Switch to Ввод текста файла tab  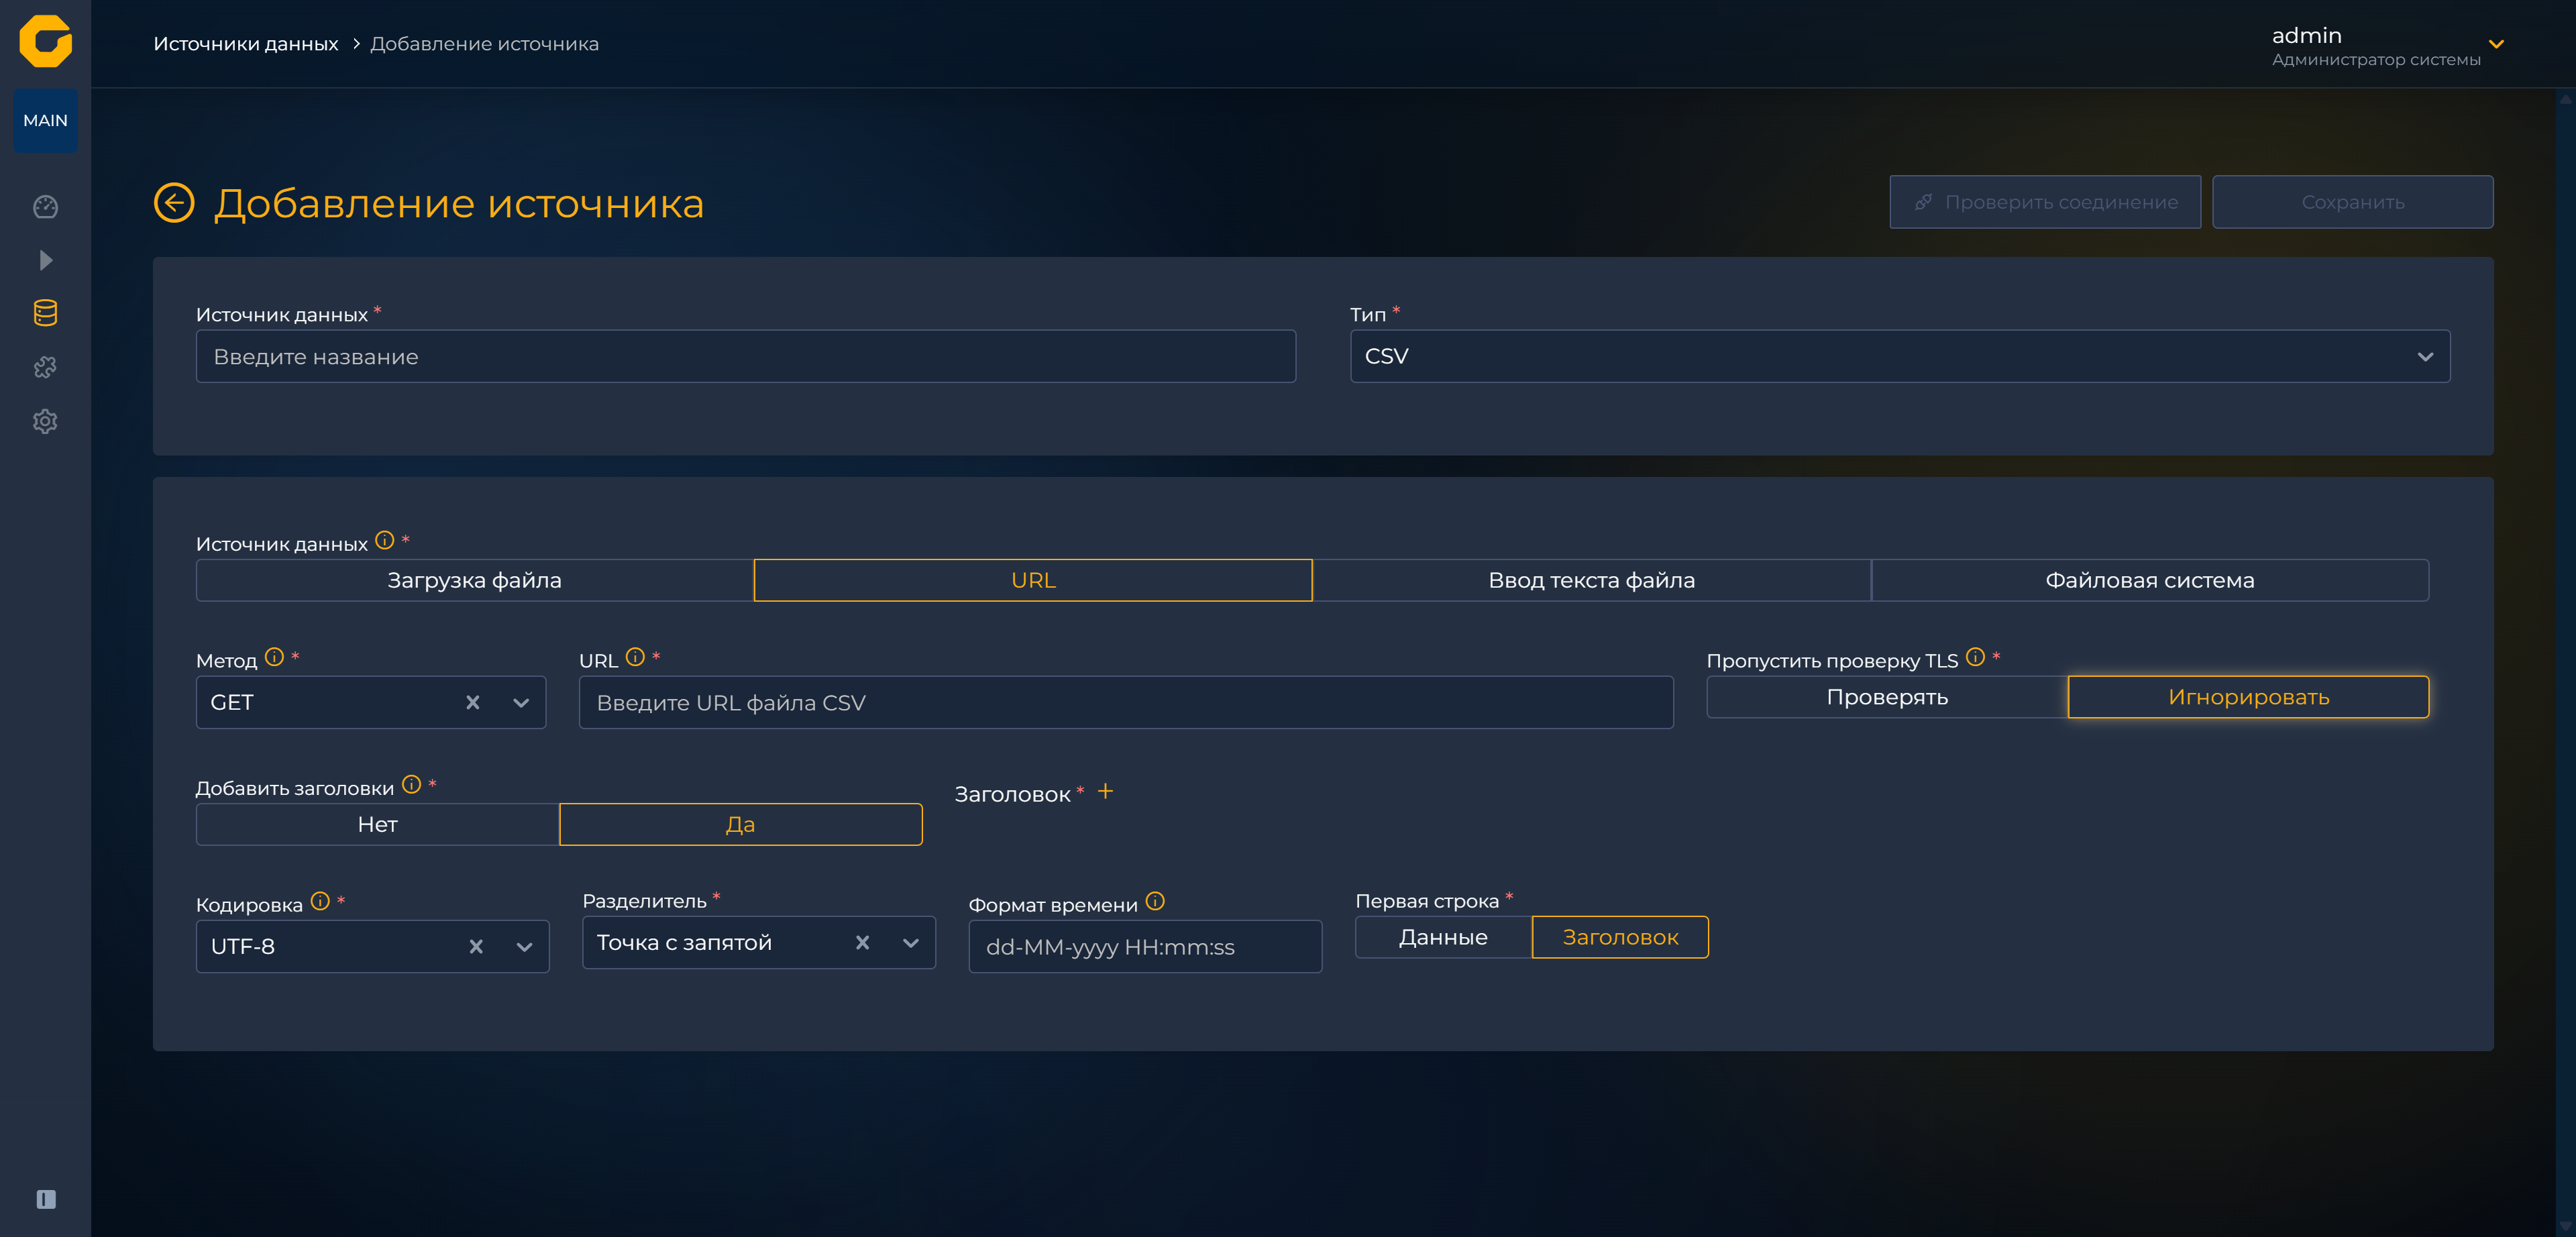pyautogui.click(x=1592, y=581)
